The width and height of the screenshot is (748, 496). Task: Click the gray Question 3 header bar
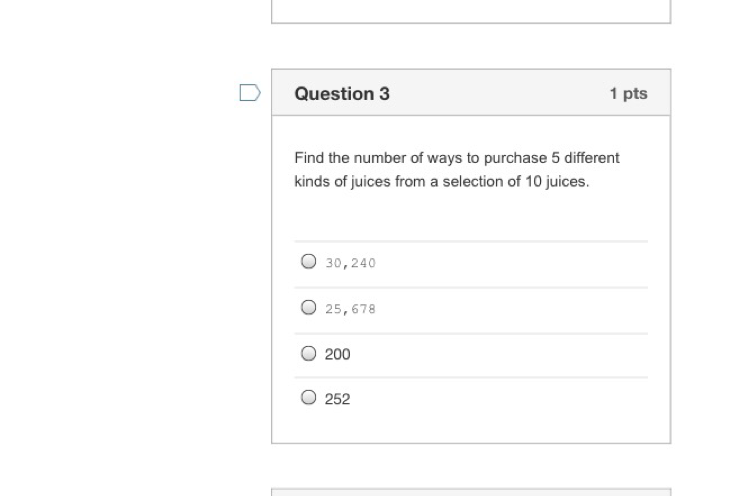tap(500, 93)
